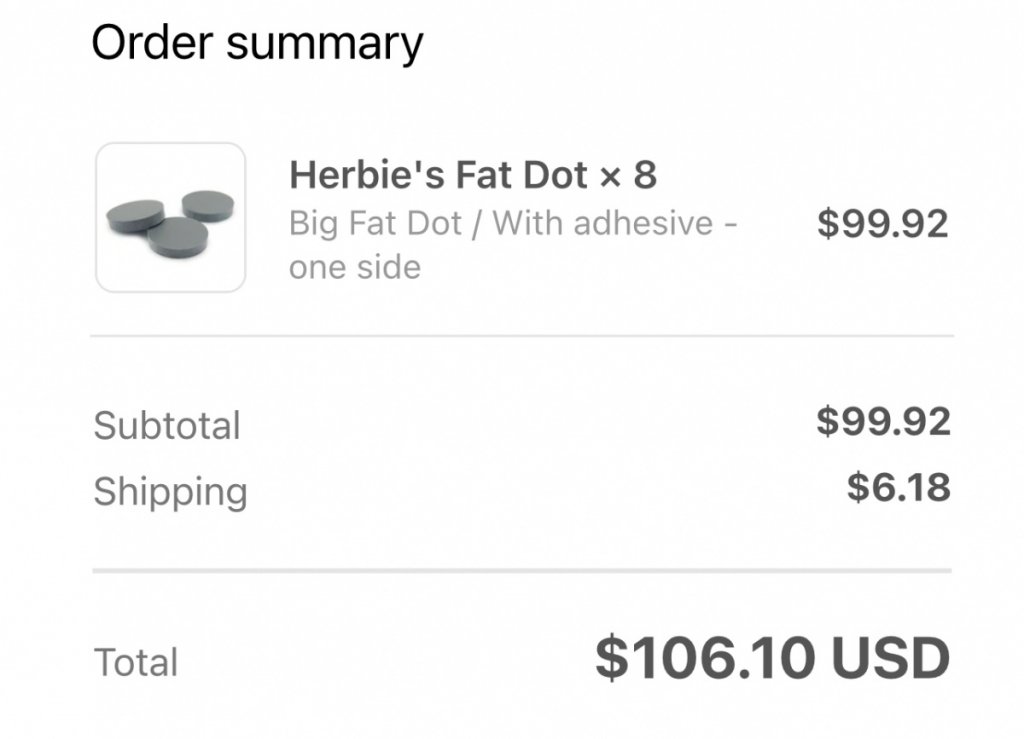Viewport: 1024px width, 739px height.
Task: Click the divider line above Total
Action: point(522,571)
